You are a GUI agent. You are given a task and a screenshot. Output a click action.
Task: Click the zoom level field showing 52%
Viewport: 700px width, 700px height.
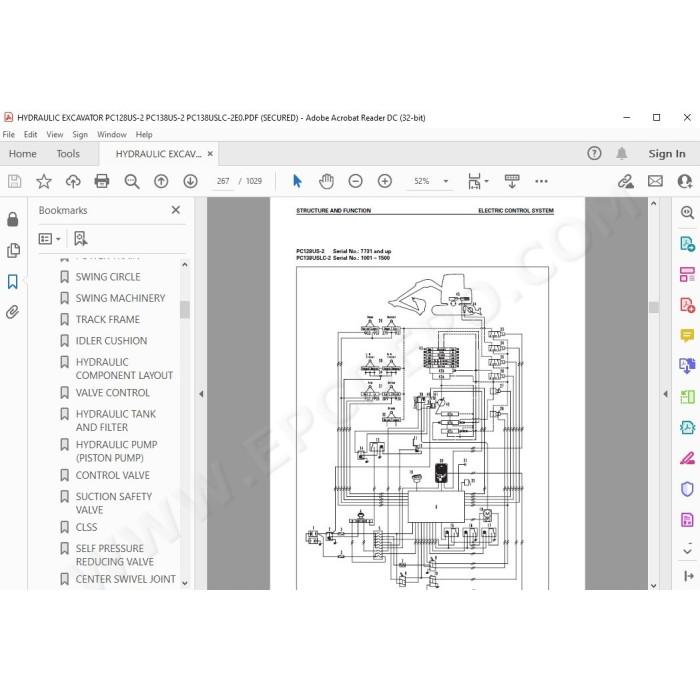(x=421, y=181)
